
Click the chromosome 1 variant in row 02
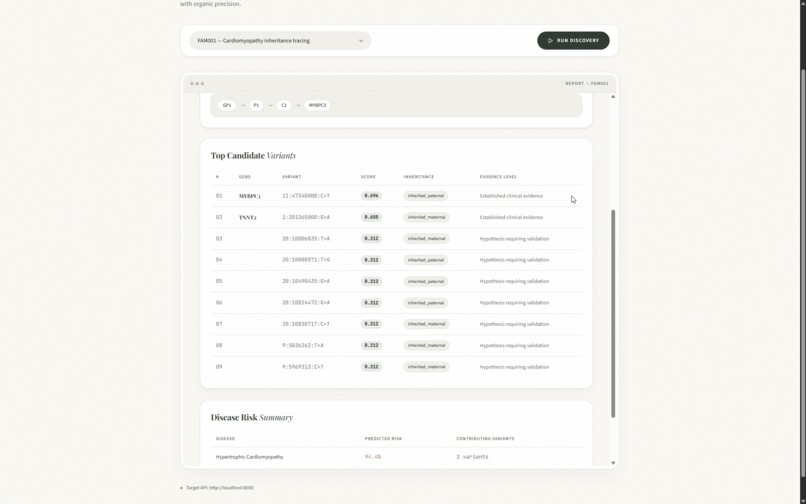(x=306, y=218)
